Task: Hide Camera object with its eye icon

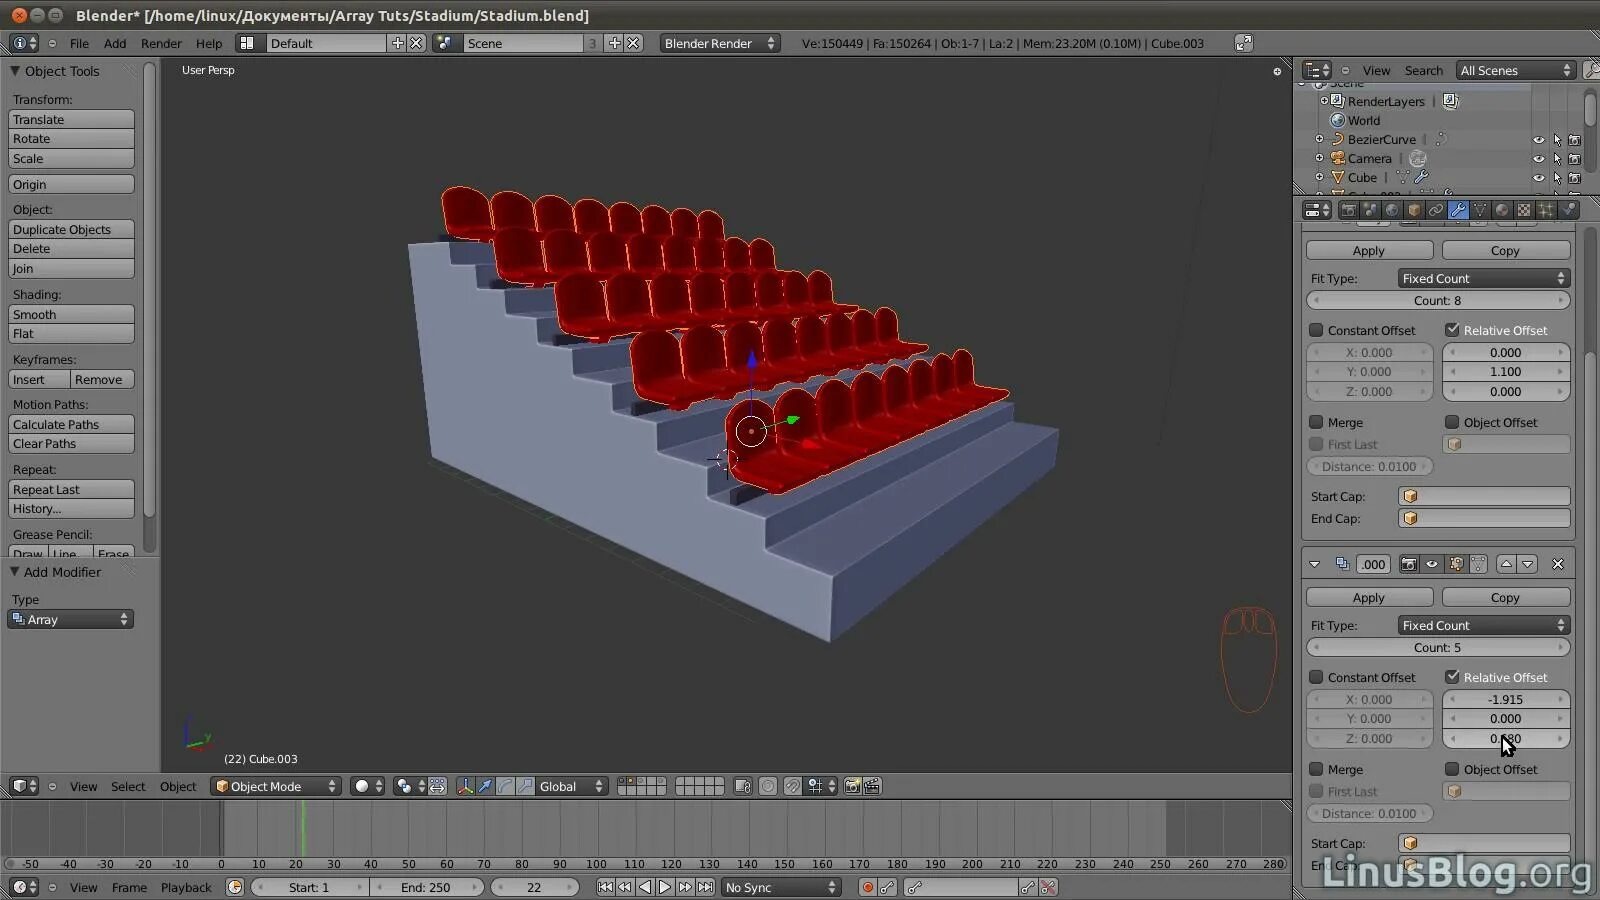Action: tap(1539, 159)
